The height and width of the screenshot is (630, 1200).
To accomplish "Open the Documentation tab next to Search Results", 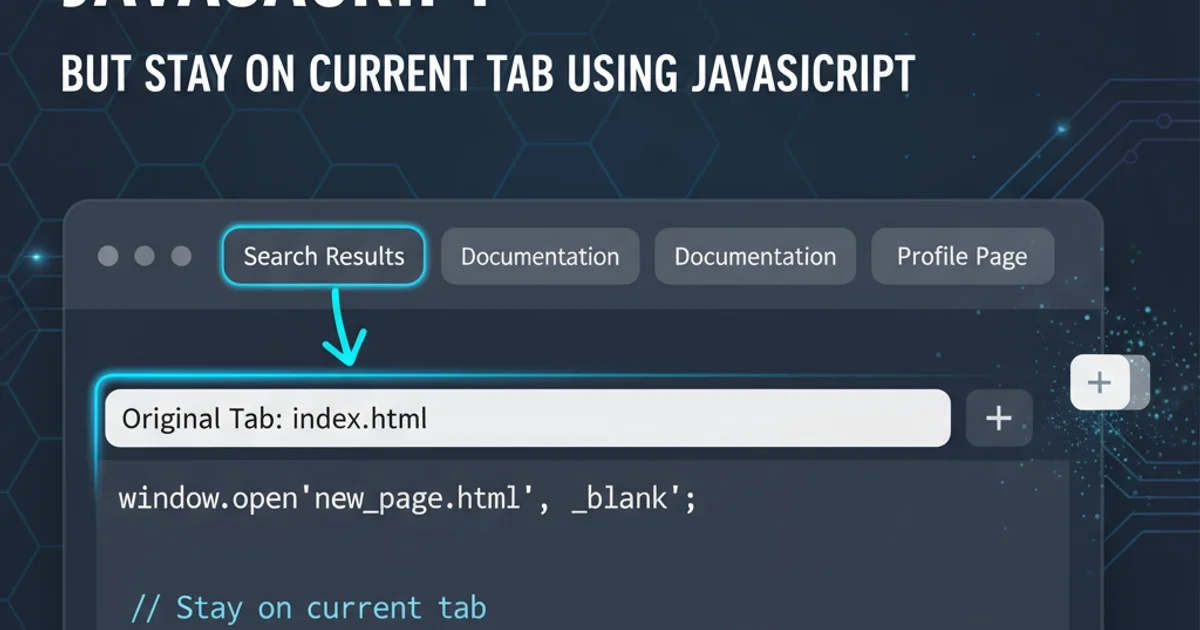I will pyautogui.click(x=540, y=256).
